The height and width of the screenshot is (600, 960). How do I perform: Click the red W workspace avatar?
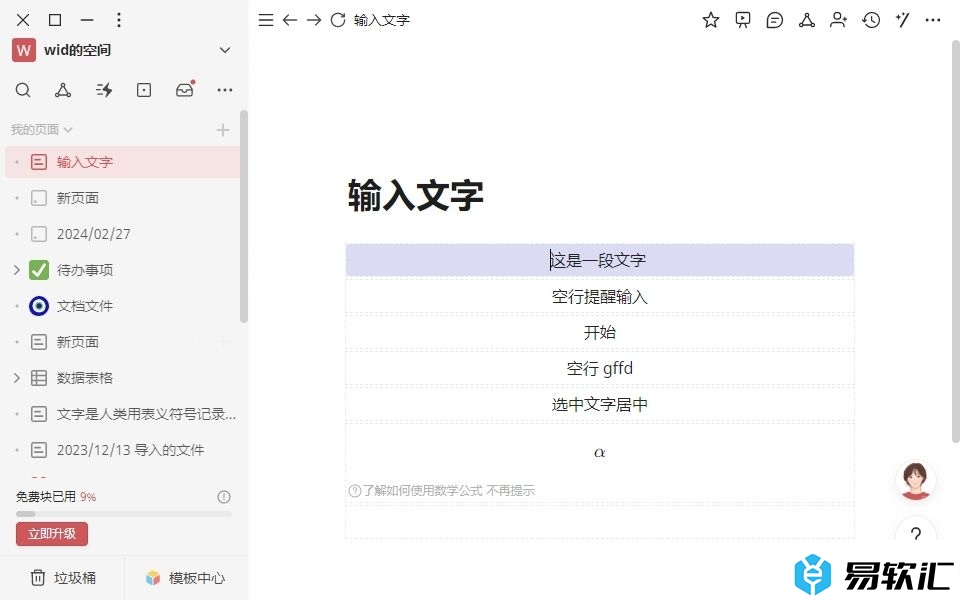(23, 50)
